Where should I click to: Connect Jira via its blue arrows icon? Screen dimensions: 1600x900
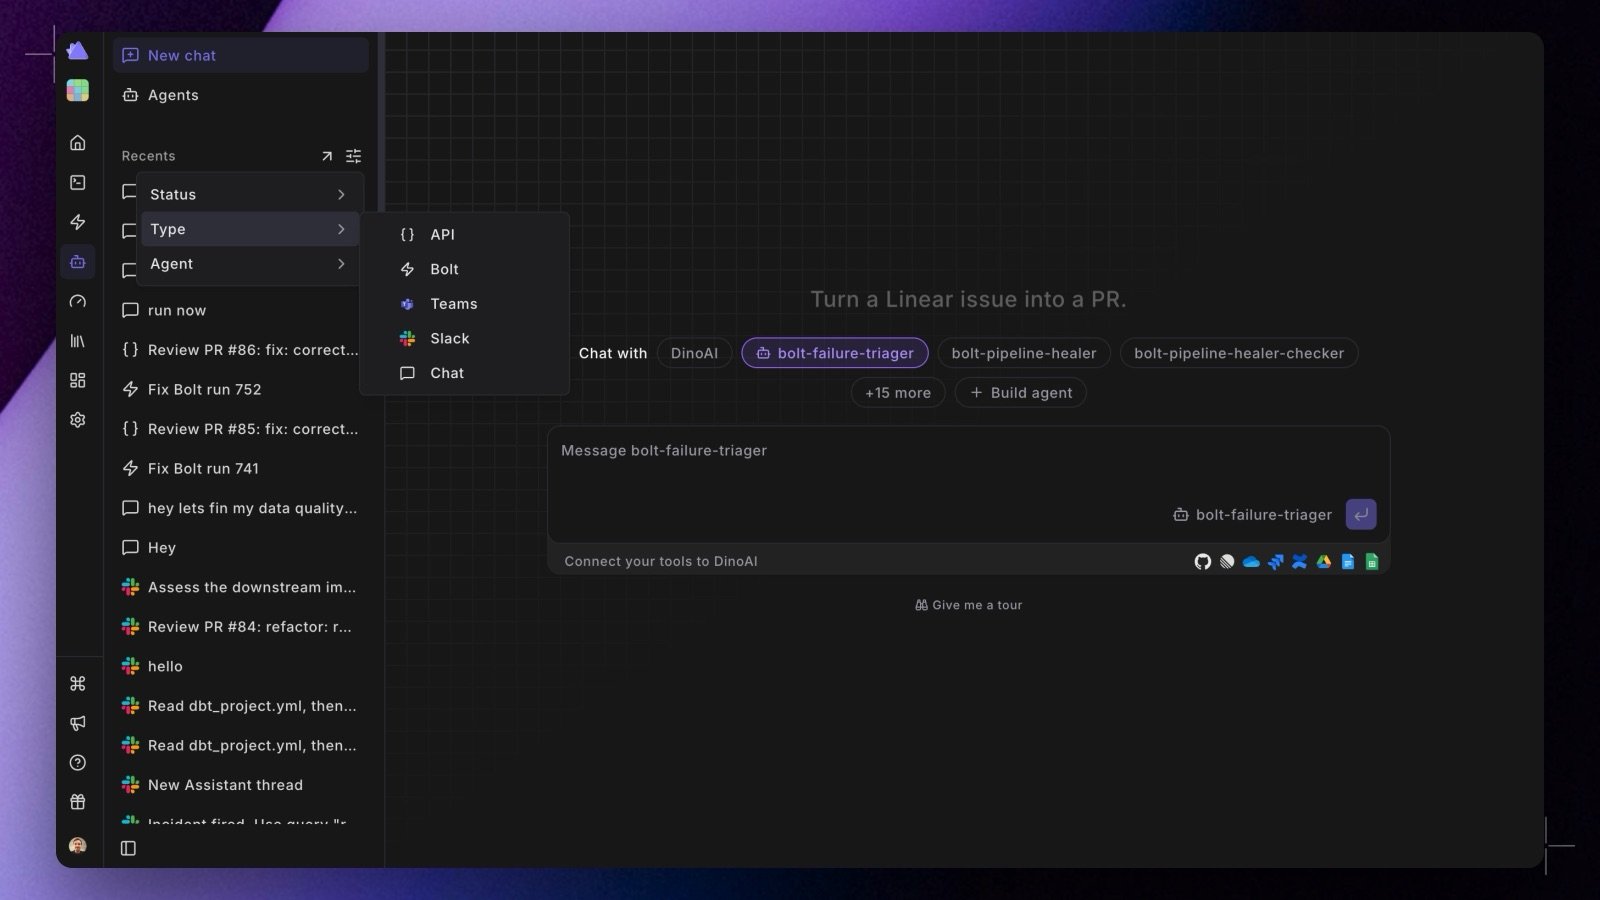click(1275, 562)
